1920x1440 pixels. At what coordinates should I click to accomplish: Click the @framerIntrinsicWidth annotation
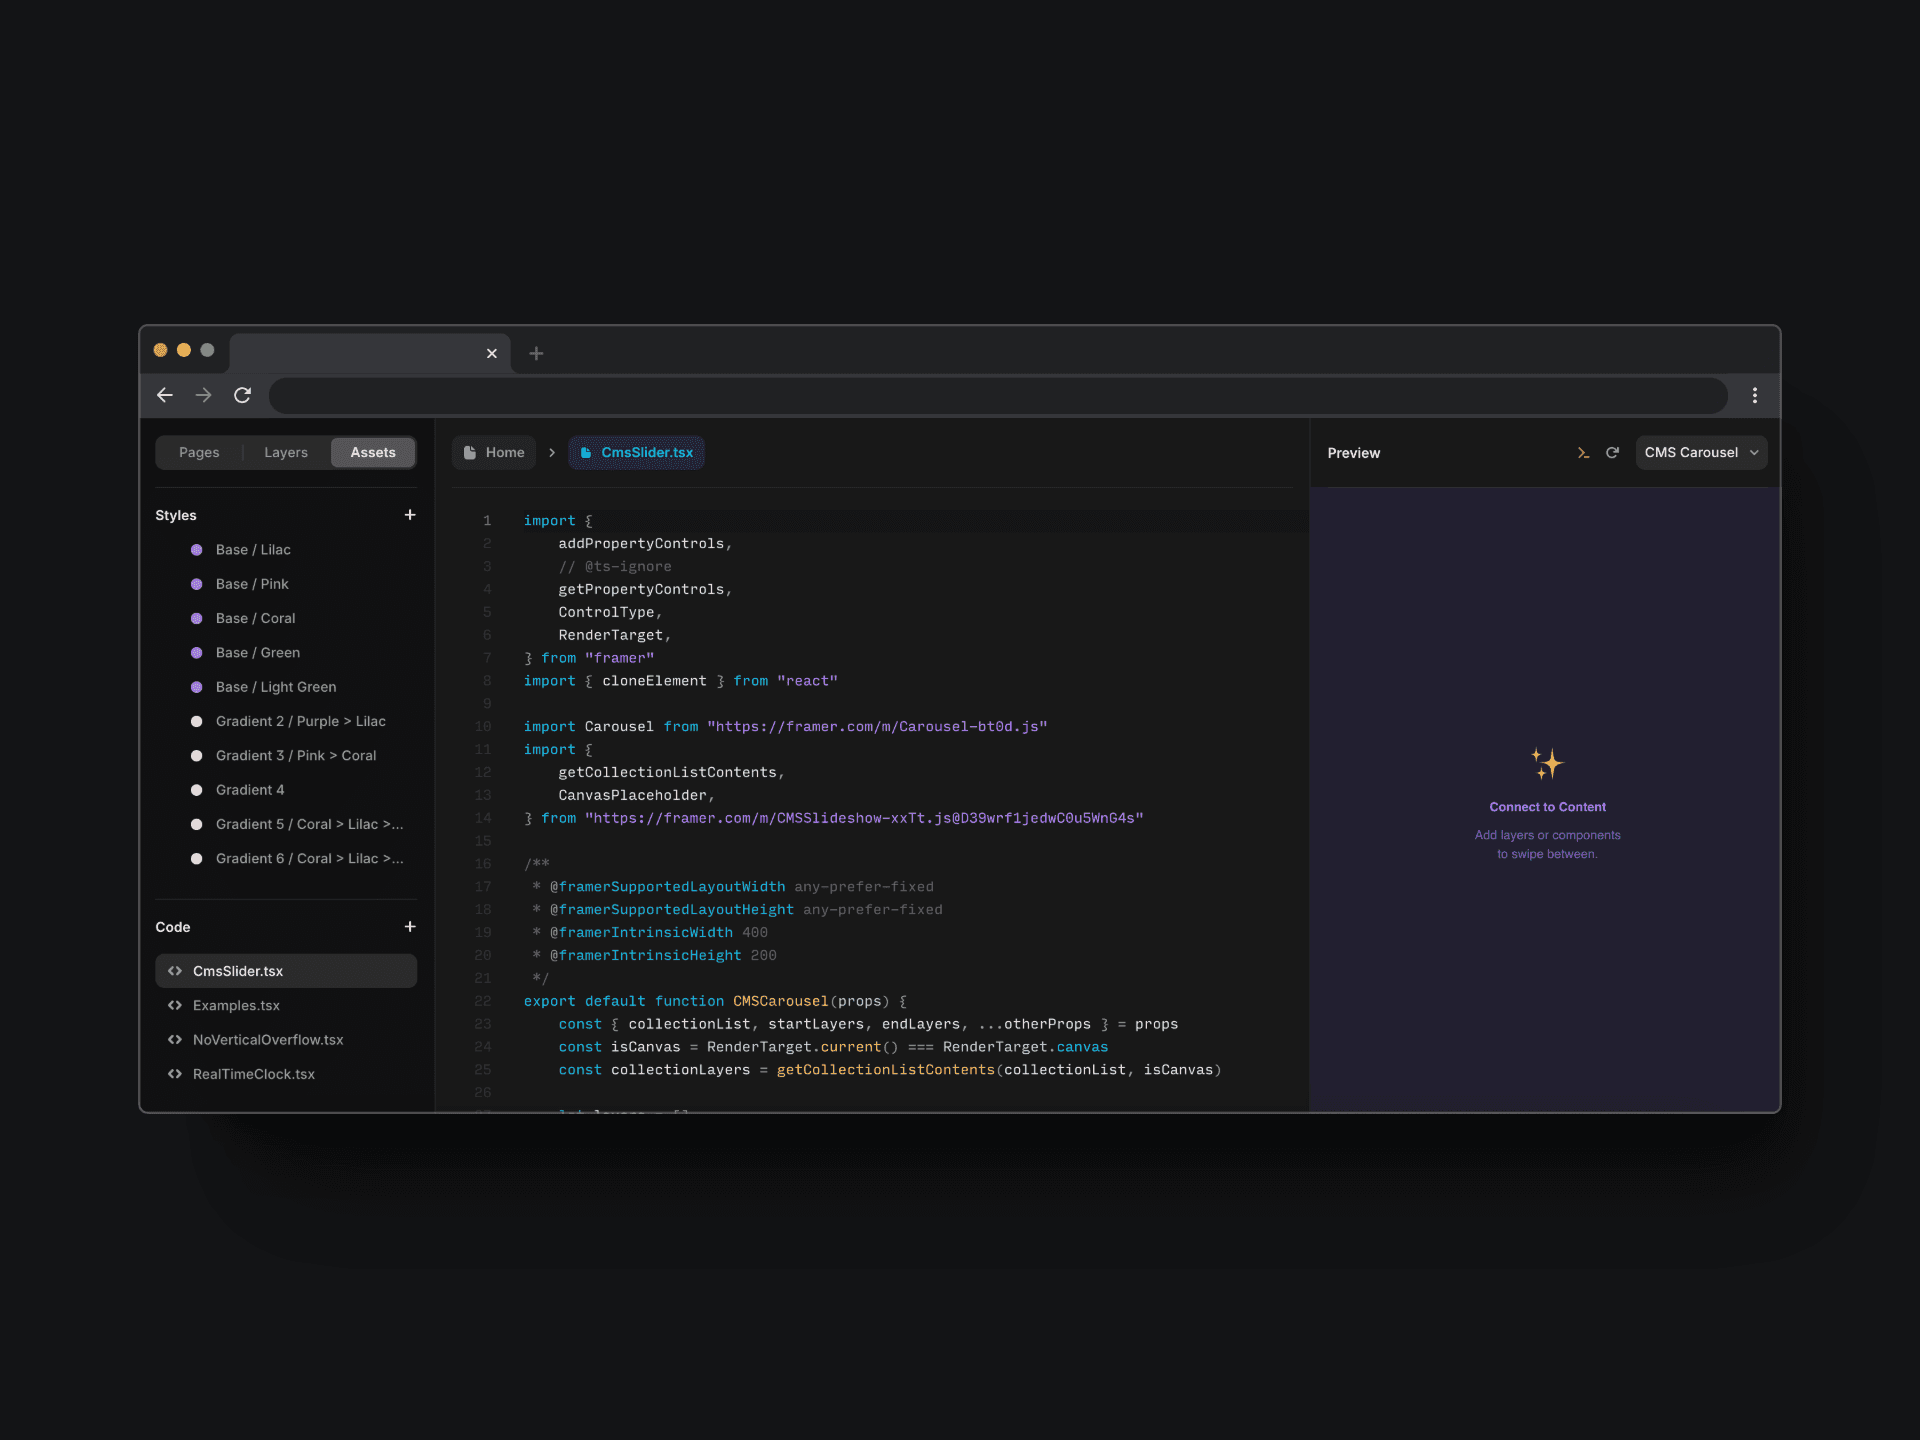(x=641, y=932)
